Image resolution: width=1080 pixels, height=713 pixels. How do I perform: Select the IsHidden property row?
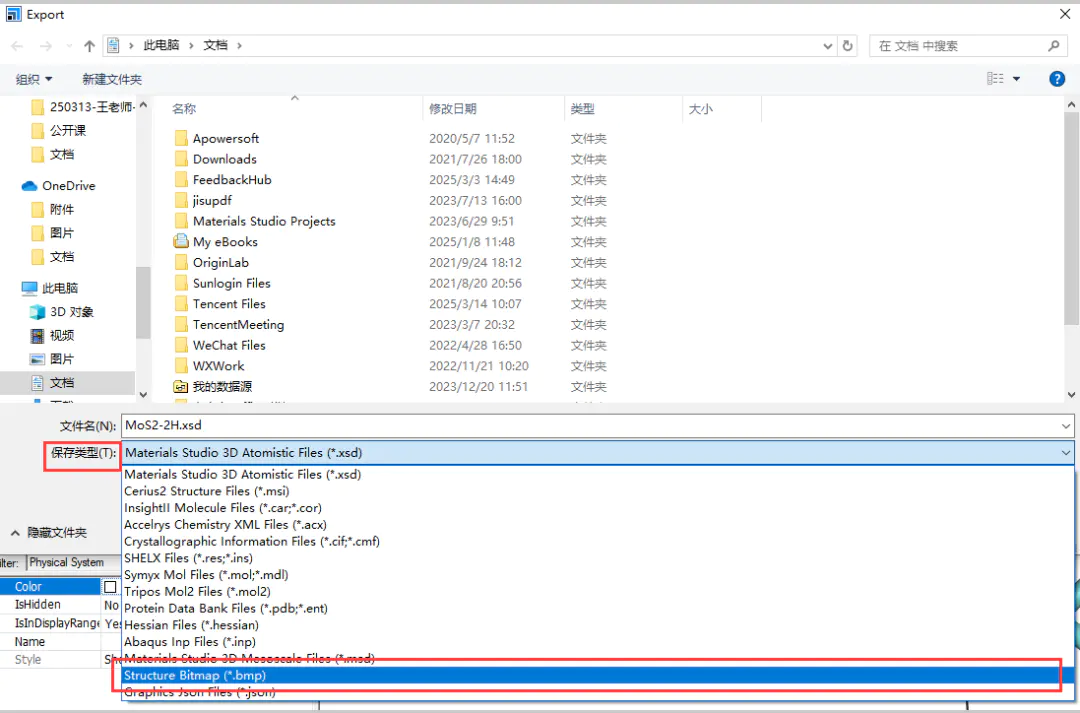click(50, 604)
